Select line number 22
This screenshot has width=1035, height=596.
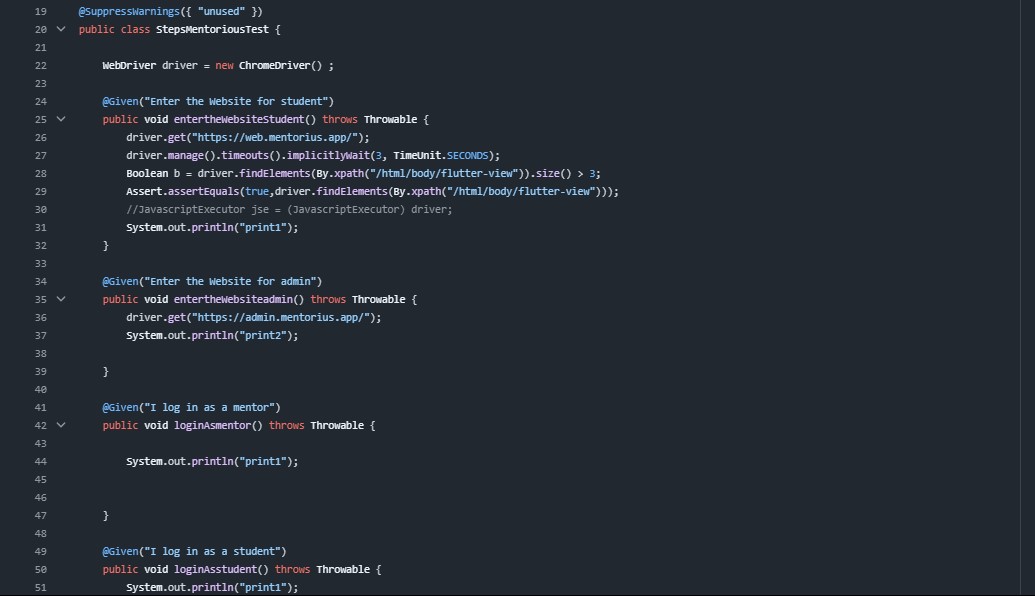point(40,65)
